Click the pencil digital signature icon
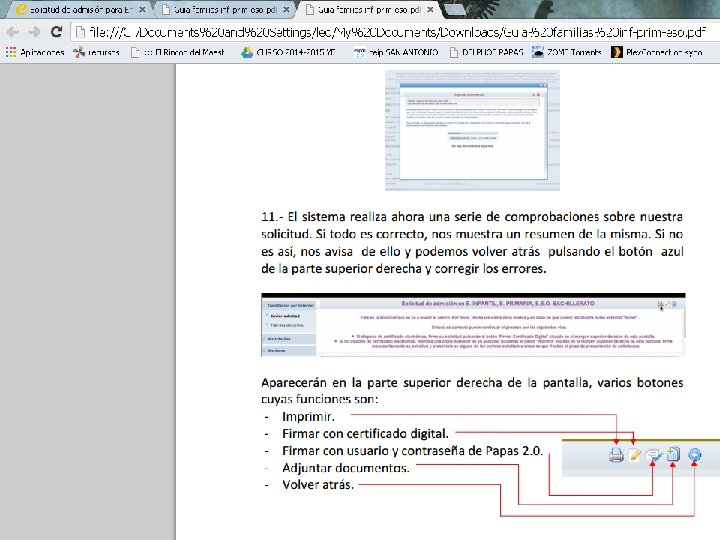 click(635, 455)
